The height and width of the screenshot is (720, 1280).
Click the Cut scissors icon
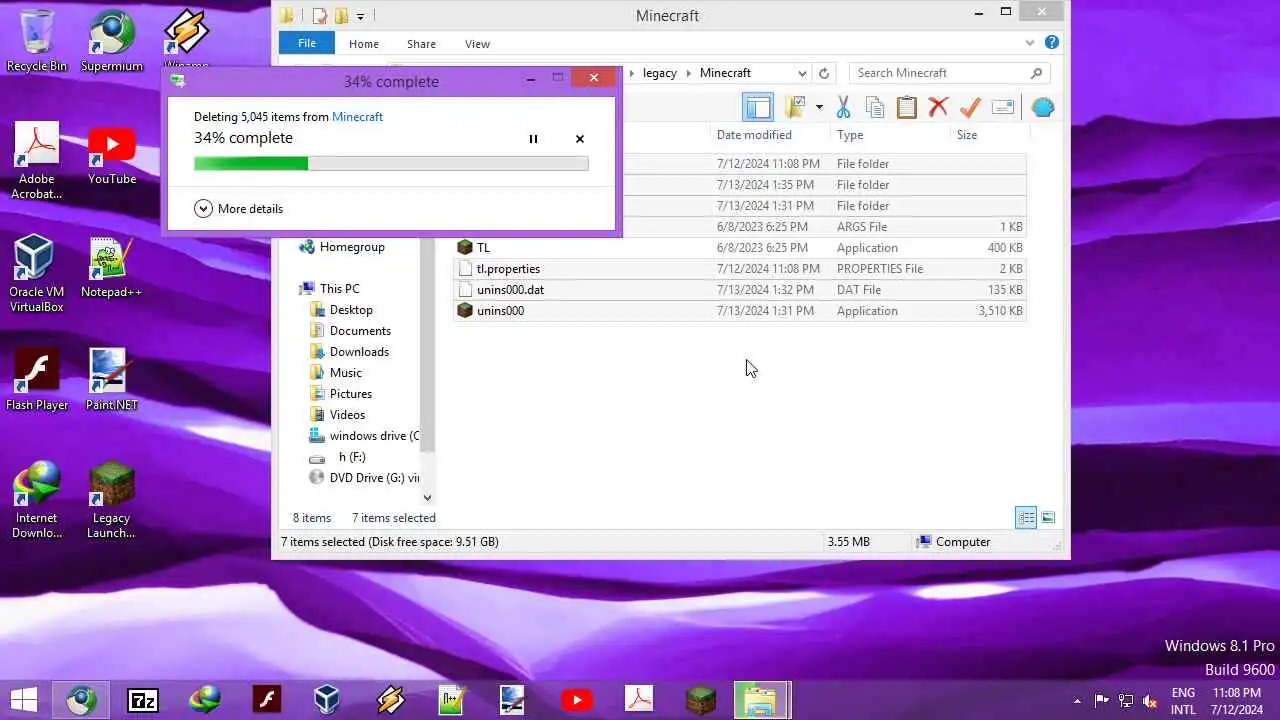pos(843,107)
